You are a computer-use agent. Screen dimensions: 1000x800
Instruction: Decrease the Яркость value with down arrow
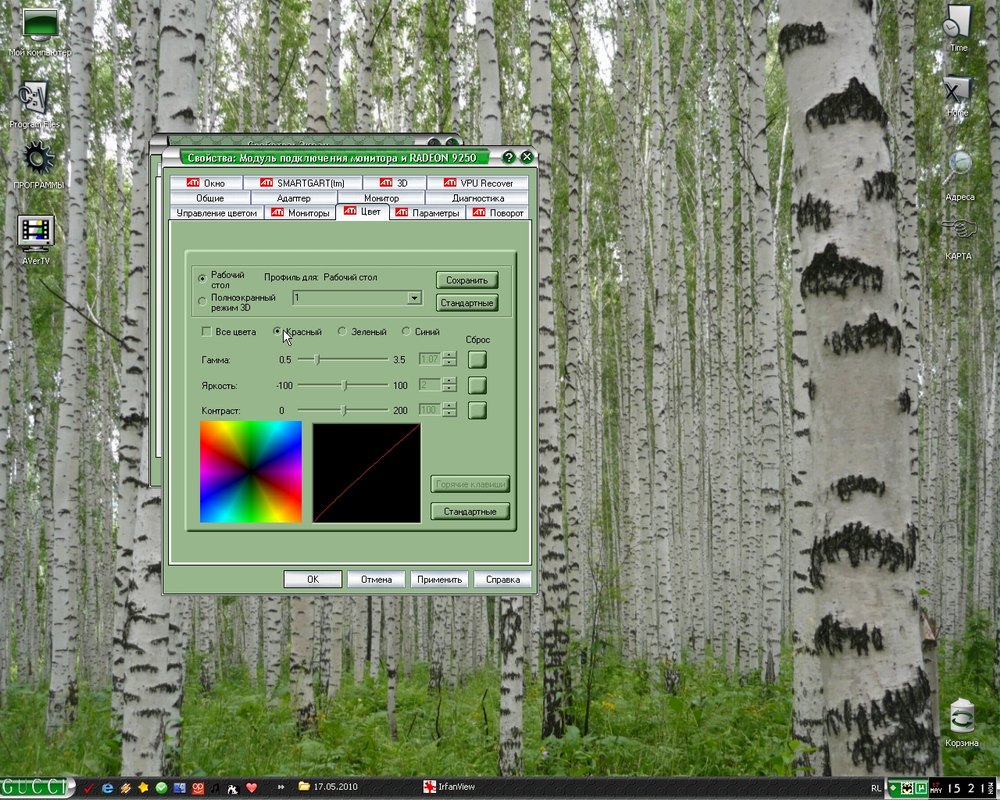(x=450, y=389)
